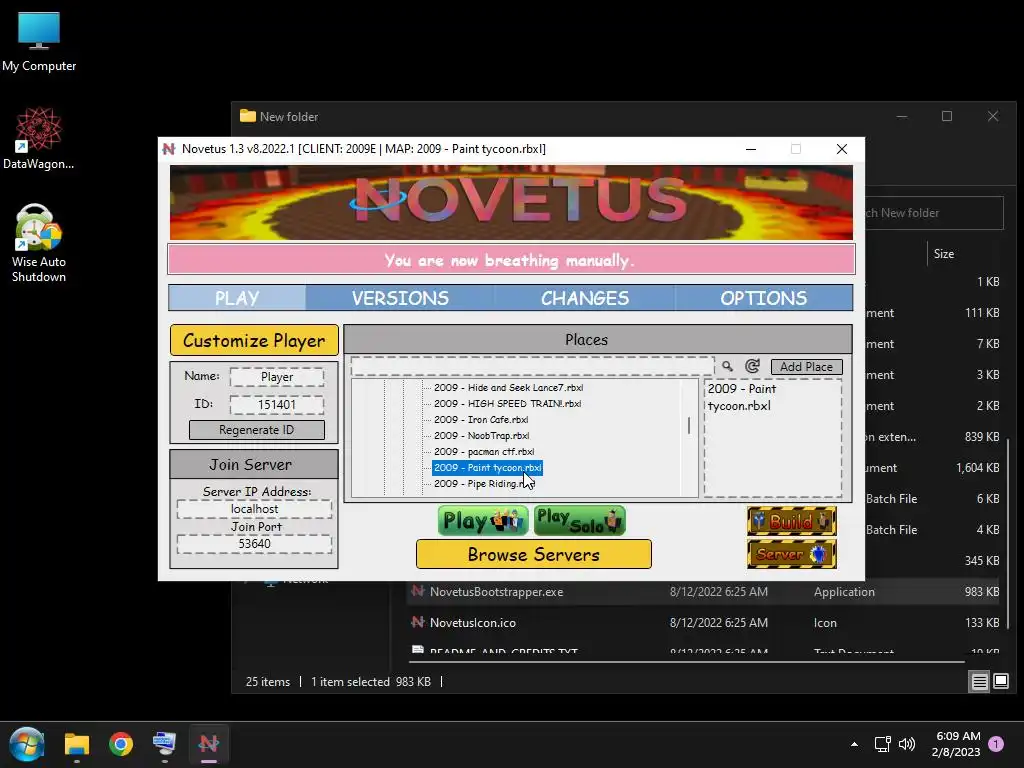Click the Novetus title bar logo icon
The width and height of the screenshot is (1024, 768).
pyautogui.click(x=169, y=149)
